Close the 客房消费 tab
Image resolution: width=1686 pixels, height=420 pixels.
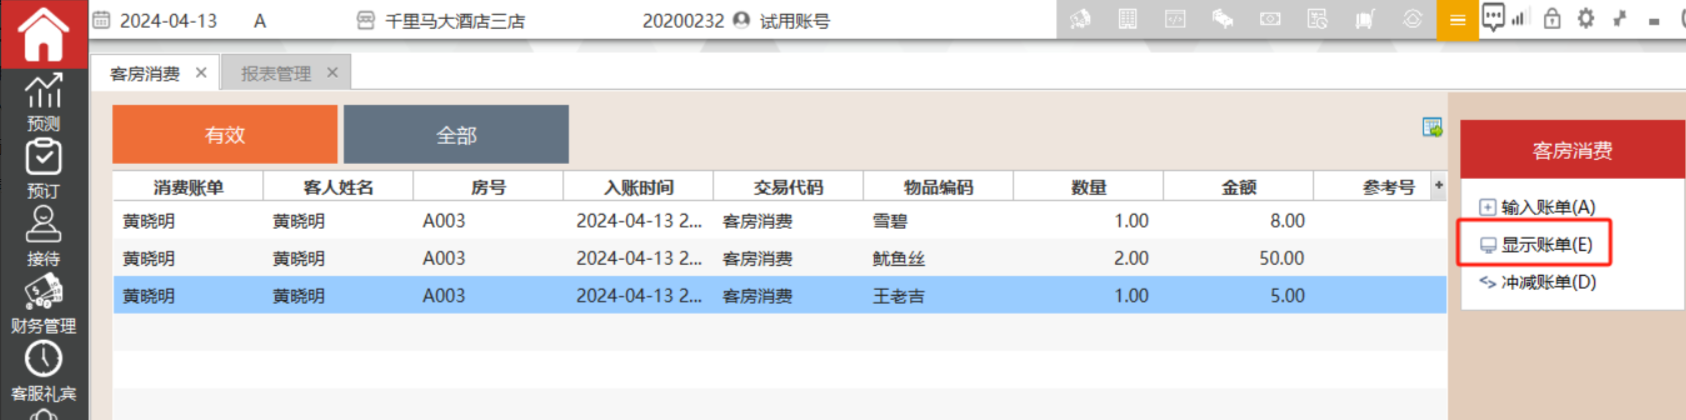tap(201, 73)
